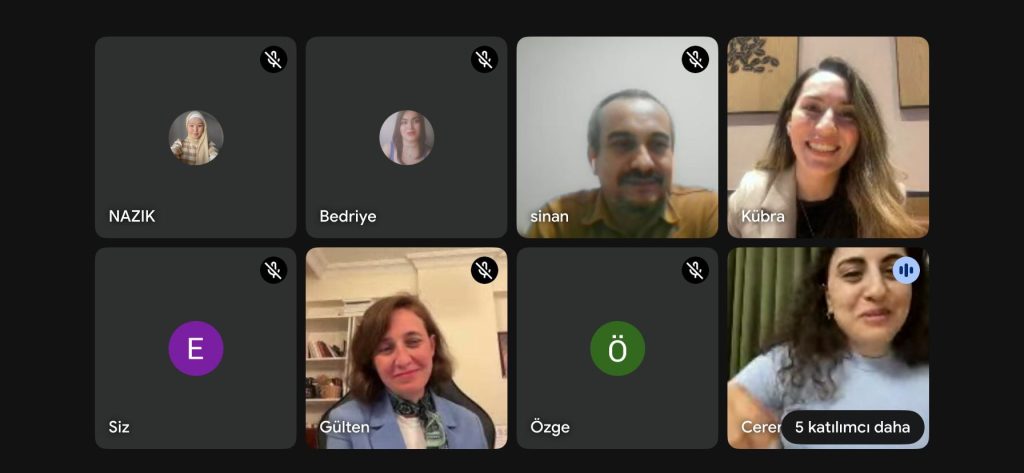Click the muted mic icon on Özge's tile
This screenshot has height=473, width=1024.
696,270
